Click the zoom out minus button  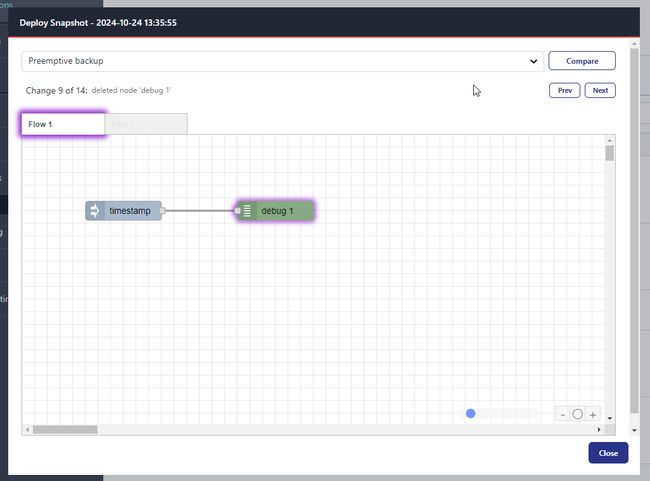click(x=562, y=414)
